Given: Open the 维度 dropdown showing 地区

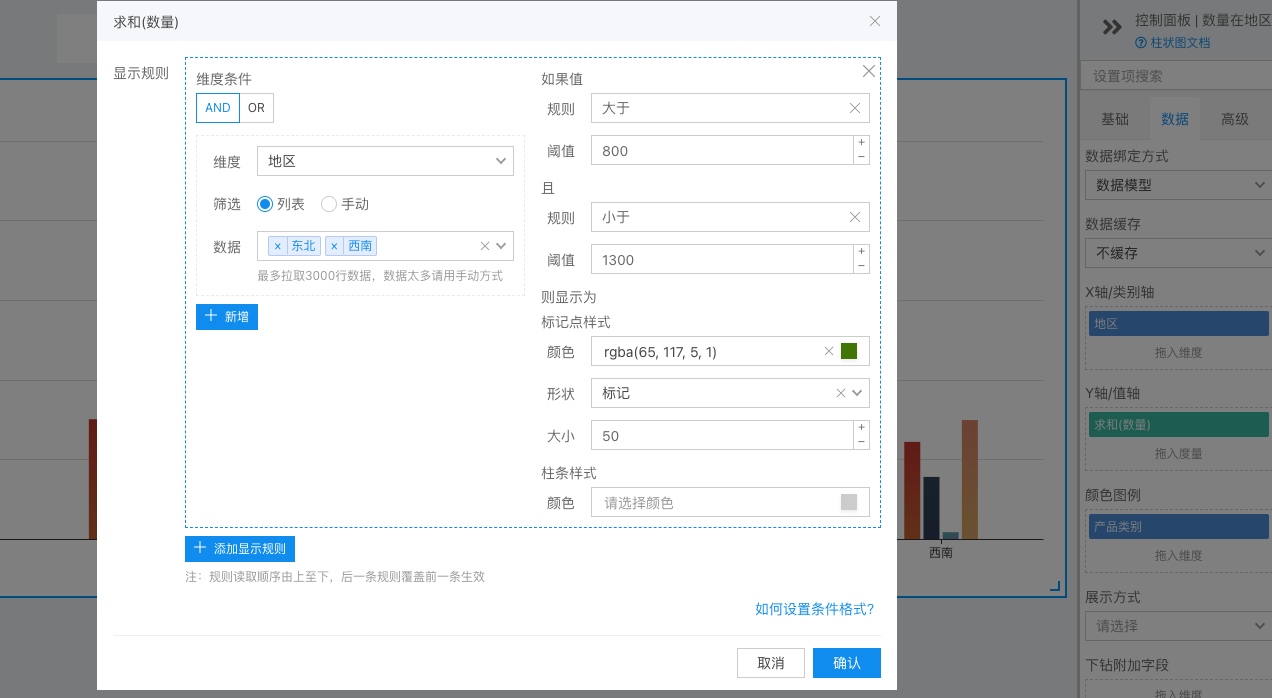Looking at the screenshot, I should (x=385, y=161).
